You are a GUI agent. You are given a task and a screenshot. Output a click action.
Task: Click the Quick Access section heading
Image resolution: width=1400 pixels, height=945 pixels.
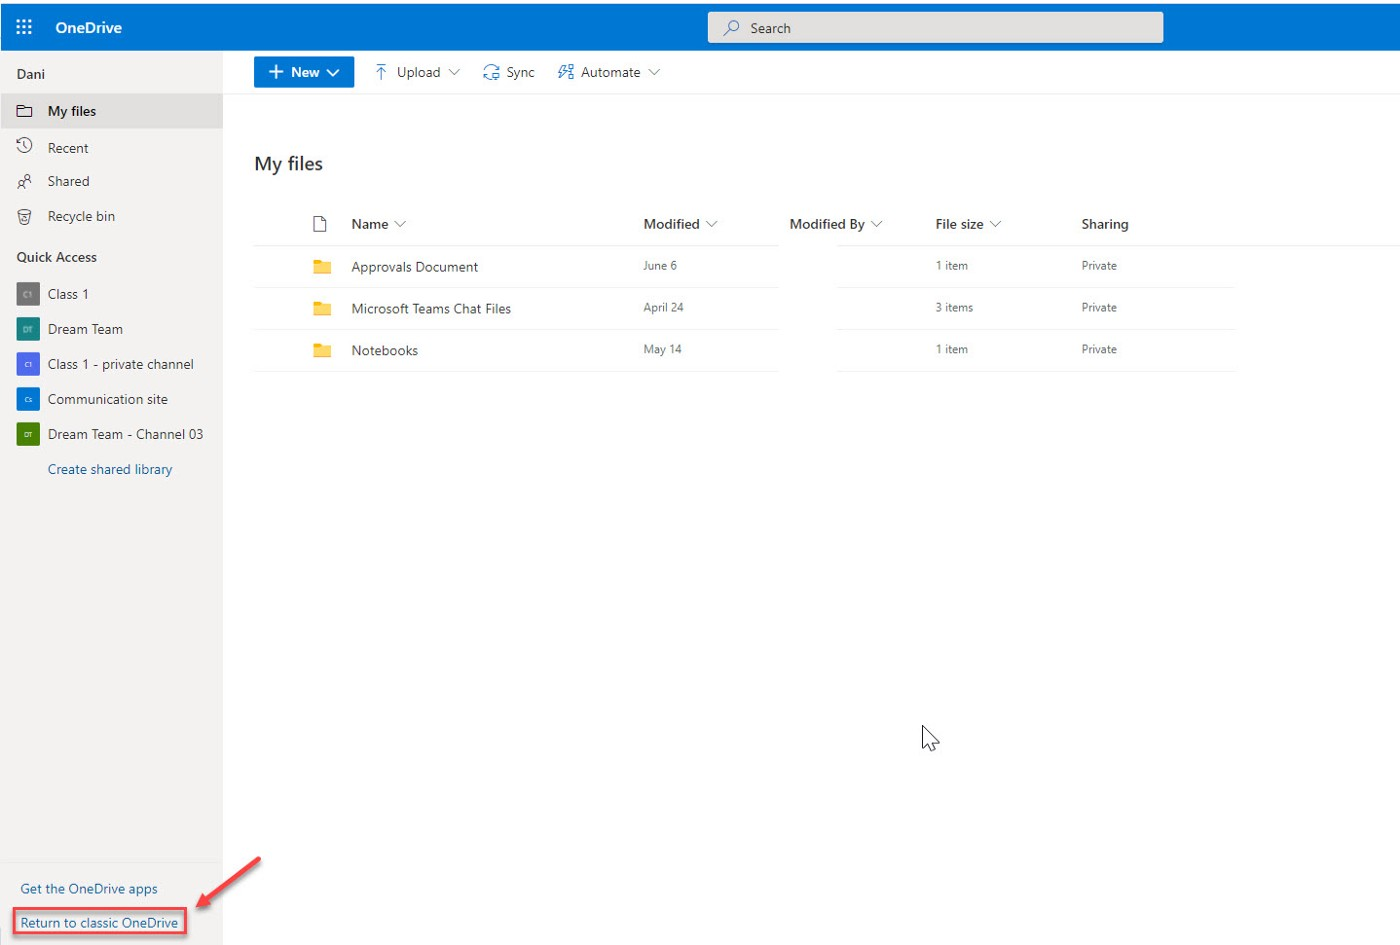coord(57,257)
